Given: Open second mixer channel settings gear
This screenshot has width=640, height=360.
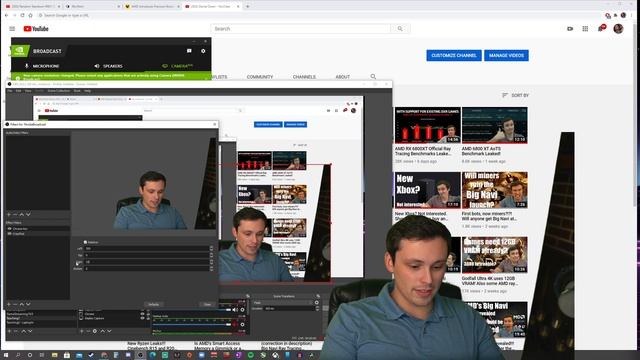Looking at the screenshot, I should click(x=242, y=324).
